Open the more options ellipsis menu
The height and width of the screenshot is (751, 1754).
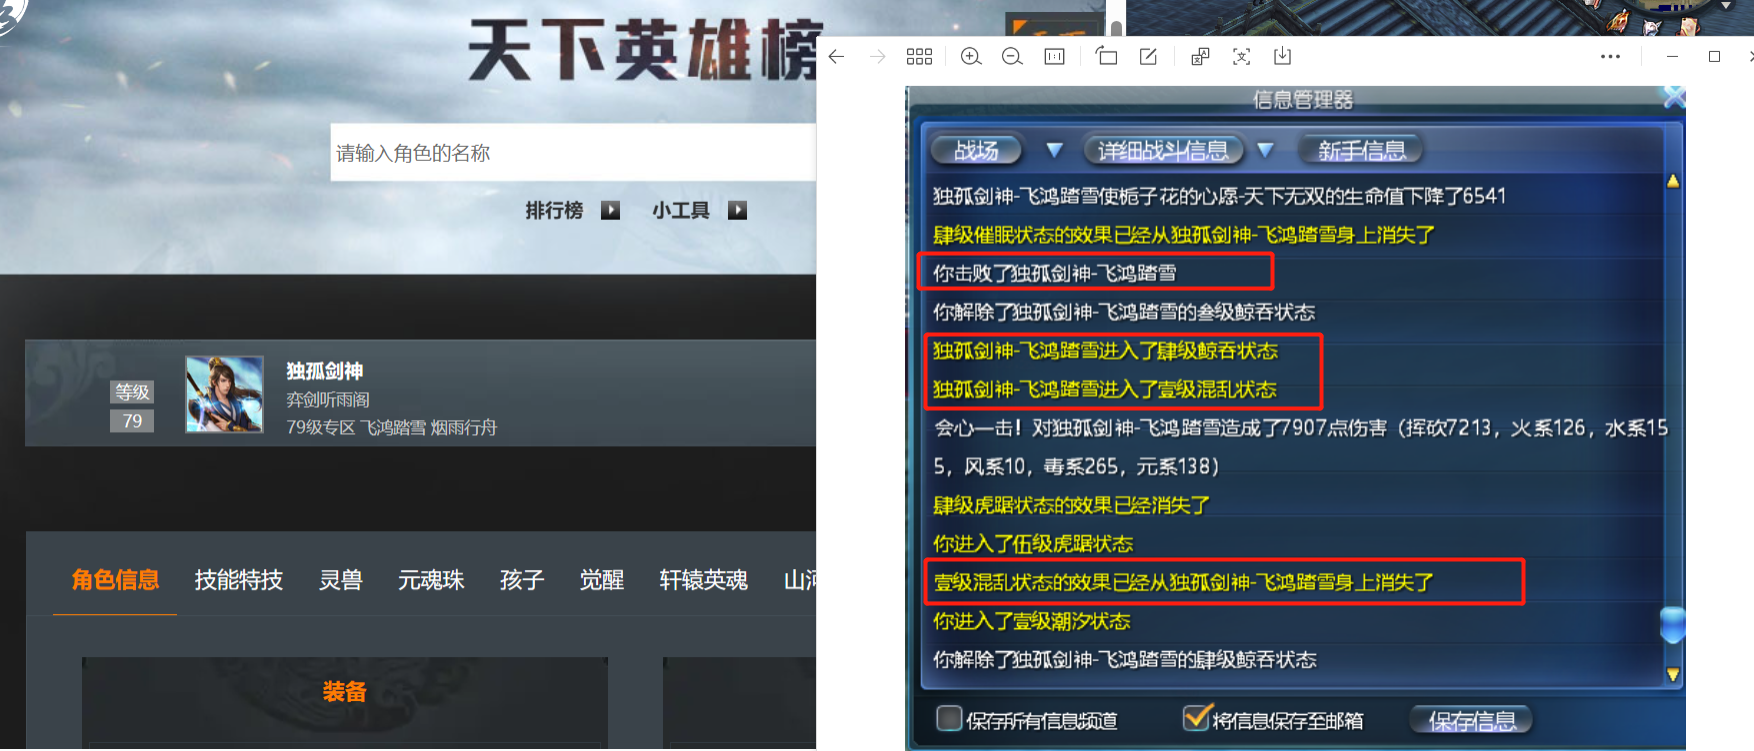pos(1610,57)
